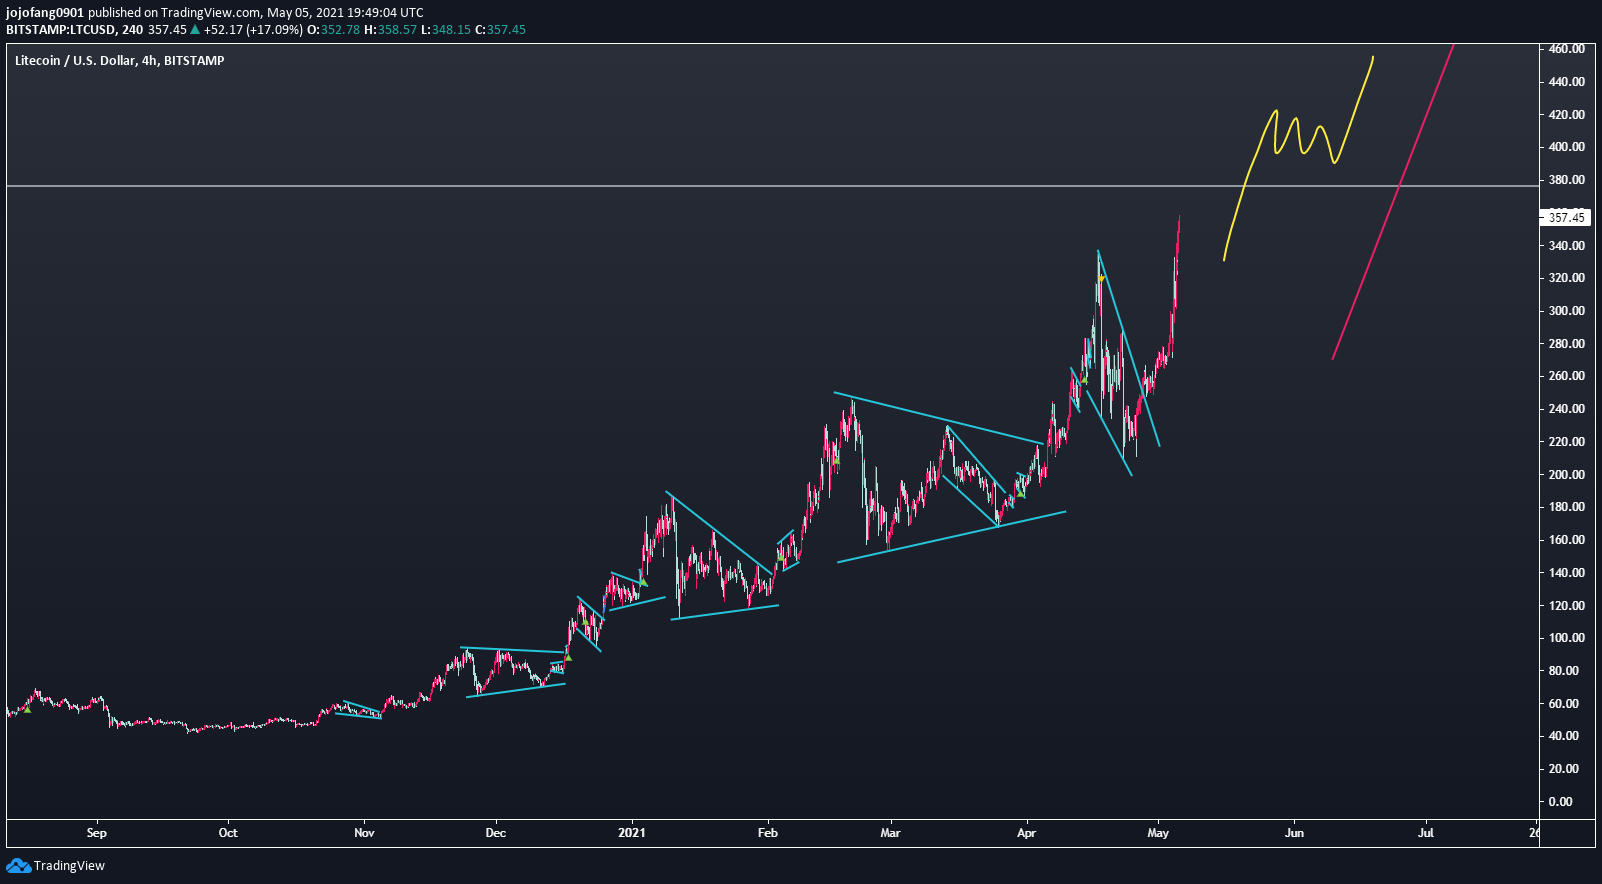Select the red rising trend line

tap(1393, 202)
